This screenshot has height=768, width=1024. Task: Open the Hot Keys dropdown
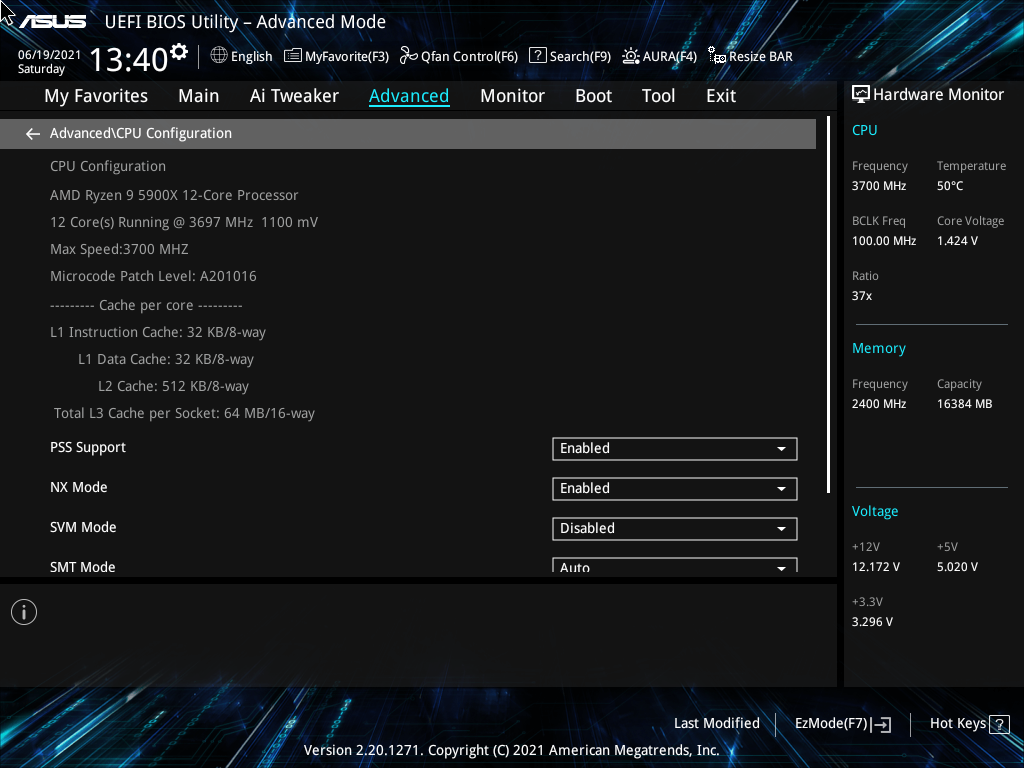[967, 723]
